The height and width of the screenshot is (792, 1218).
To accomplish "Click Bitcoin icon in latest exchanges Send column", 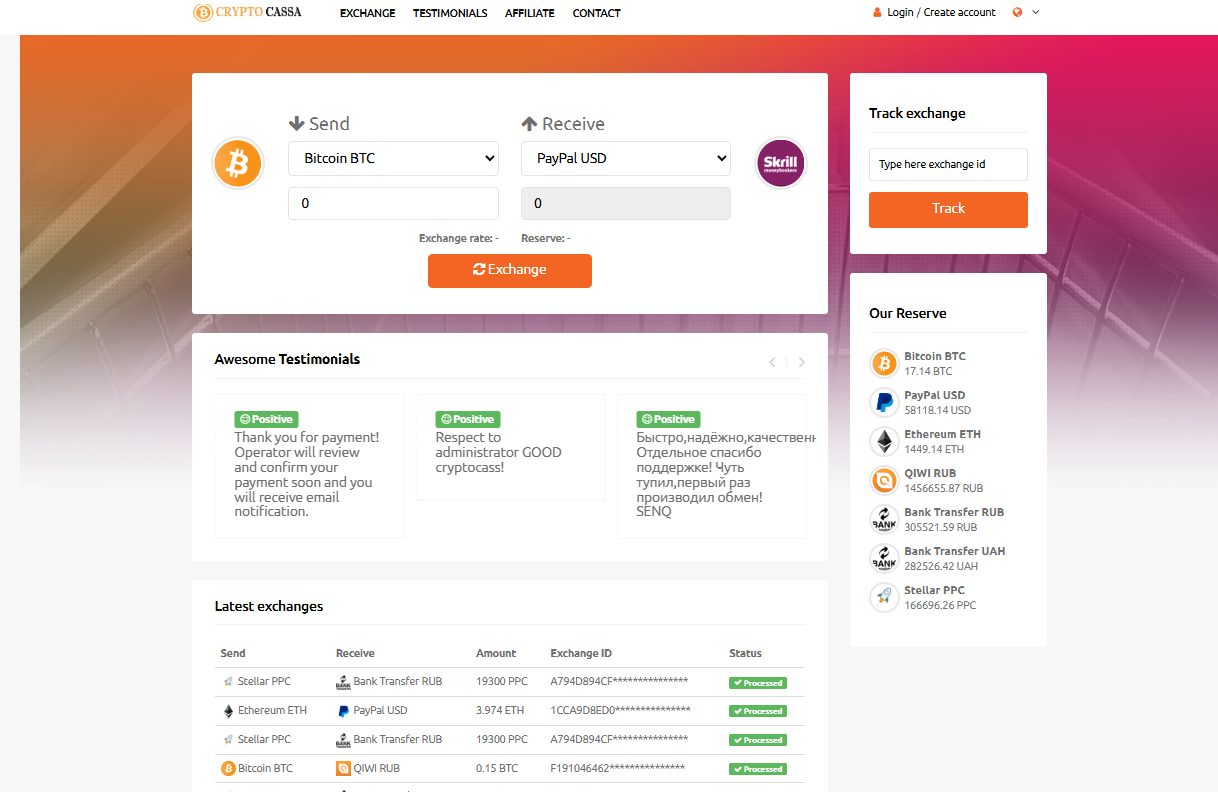I will click(x=228, y=769).
